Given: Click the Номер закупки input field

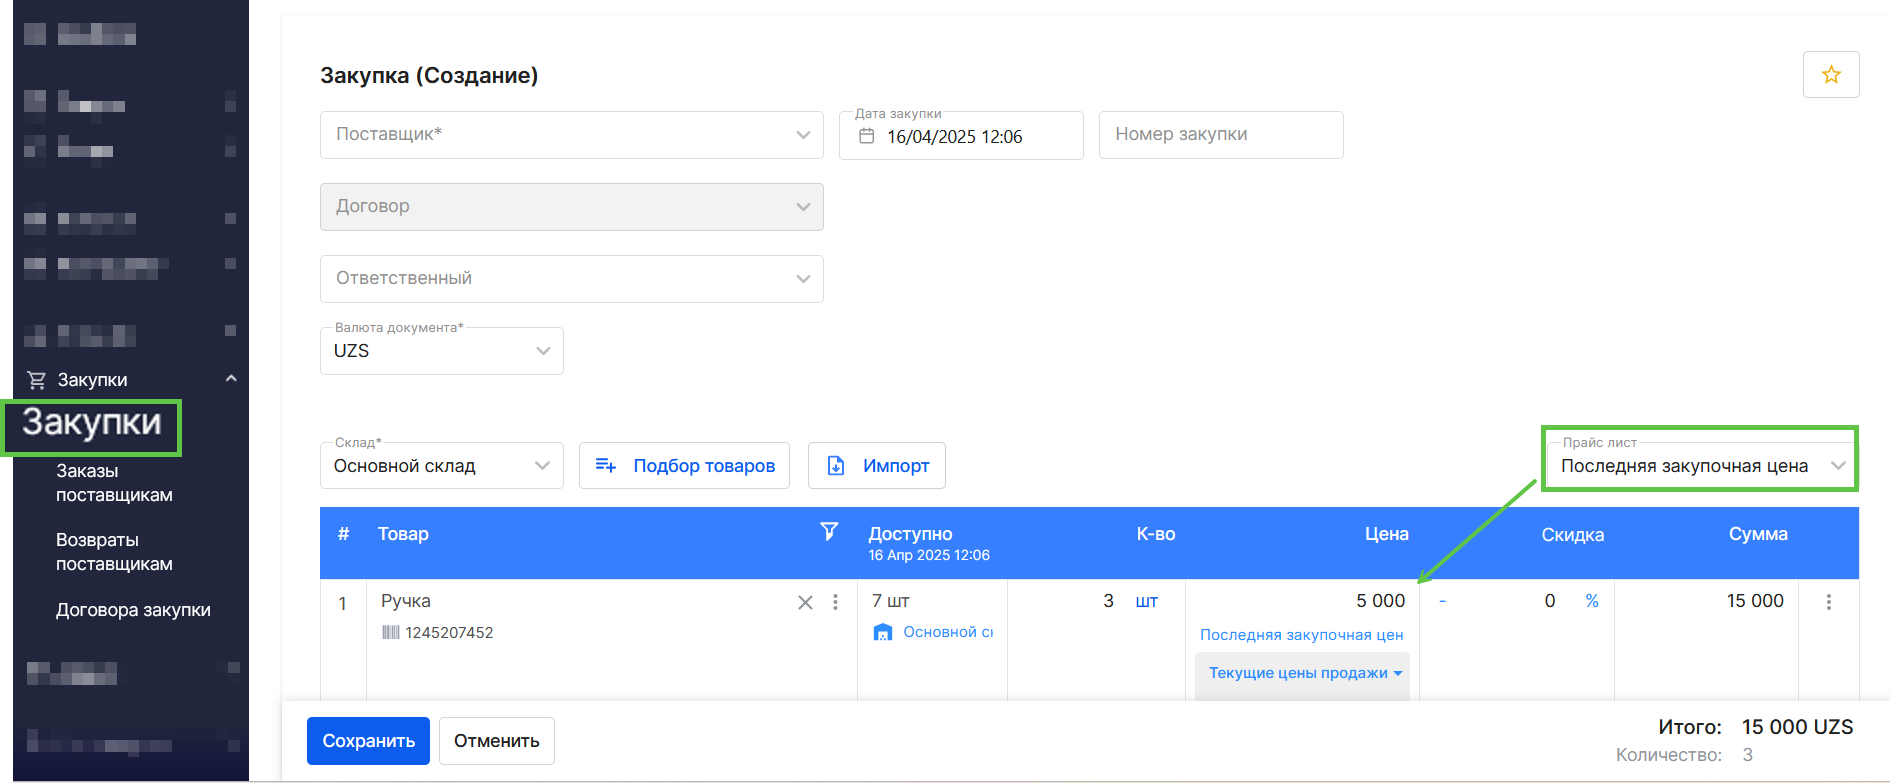Looking at the screenshot, I should [x=1220, y=135].
